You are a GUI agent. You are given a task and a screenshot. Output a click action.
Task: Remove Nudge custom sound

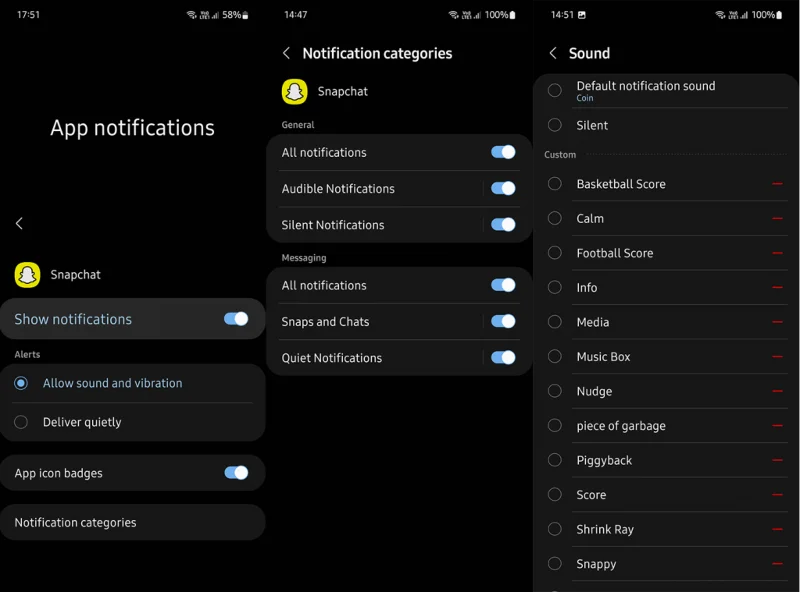coord(777,391)
